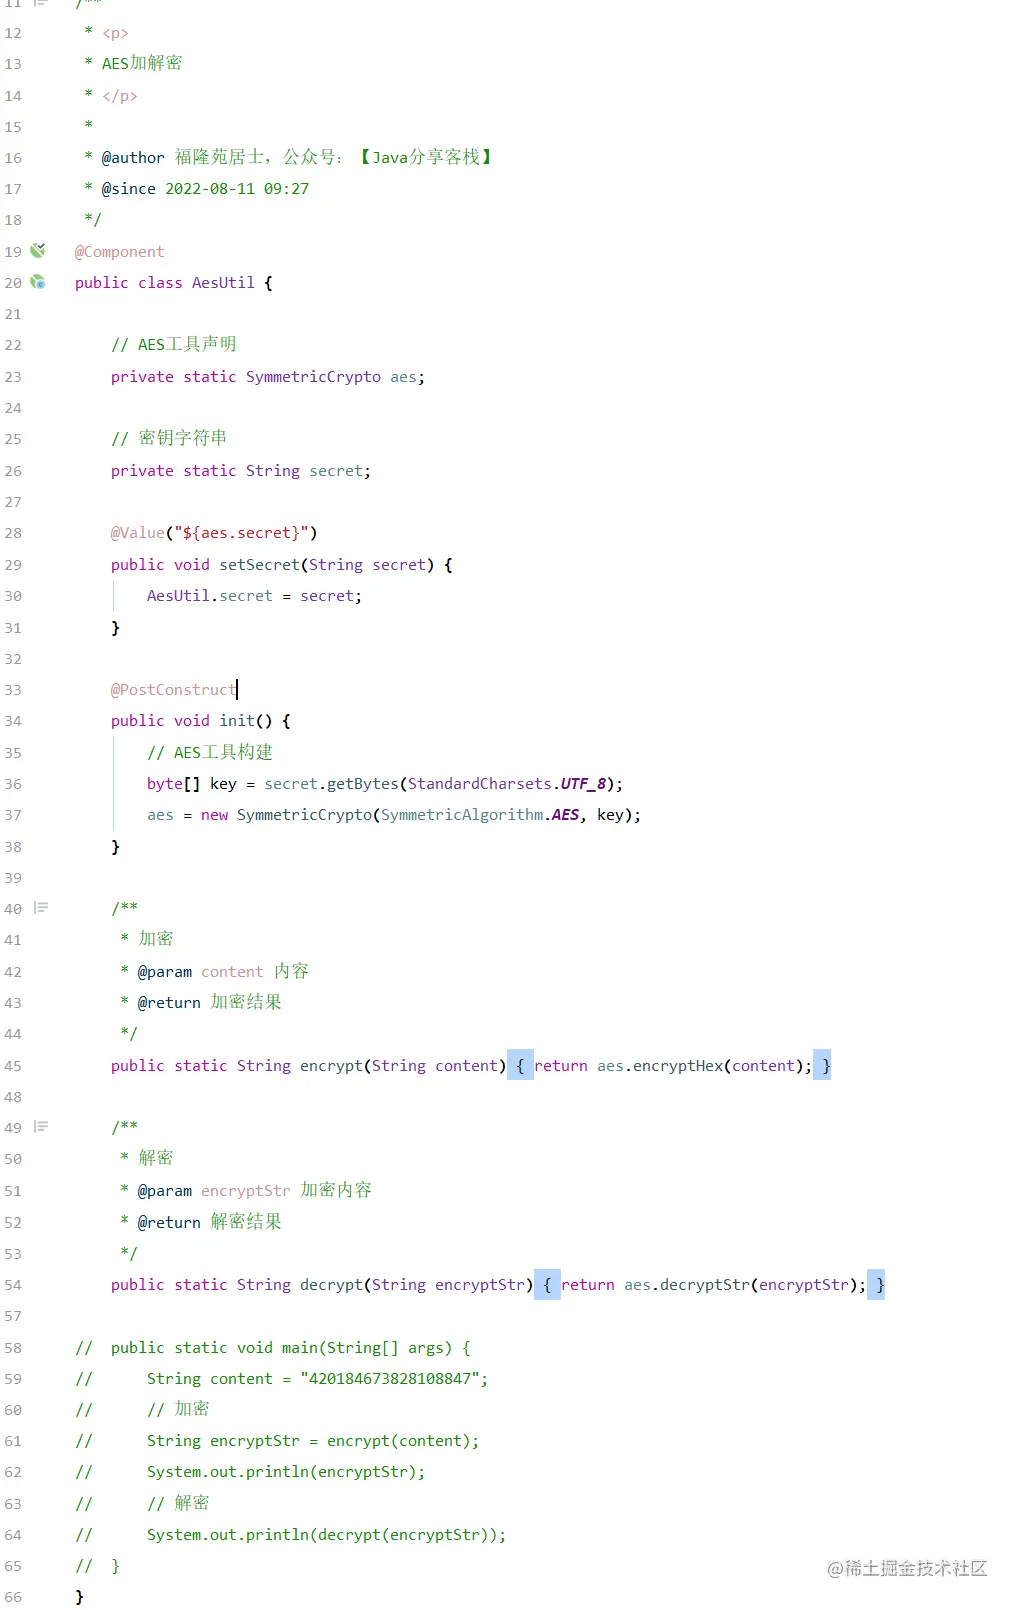Expand folded decrypt method closing brace
This screenshot has width=1019, height=1610.
(877, 1285)
